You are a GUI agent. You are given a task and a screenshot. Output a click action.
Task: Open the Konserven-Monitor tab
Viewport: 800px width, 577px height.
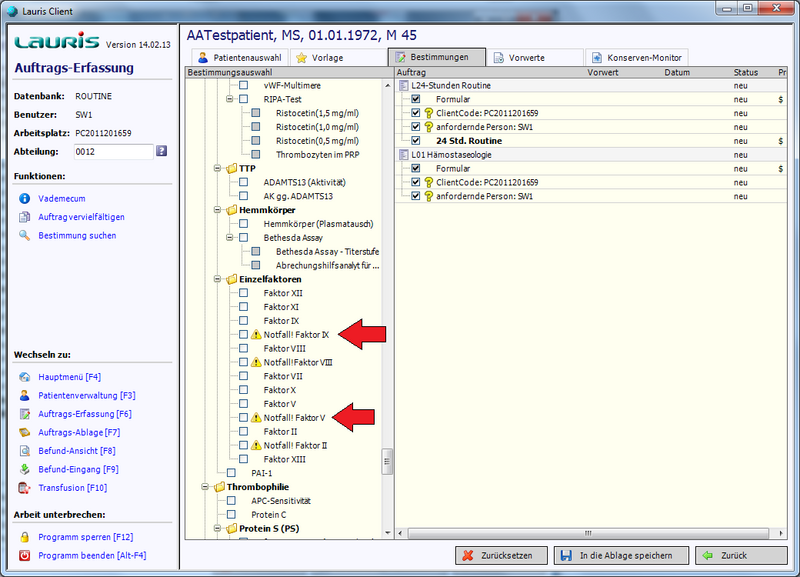coord(636,58)
